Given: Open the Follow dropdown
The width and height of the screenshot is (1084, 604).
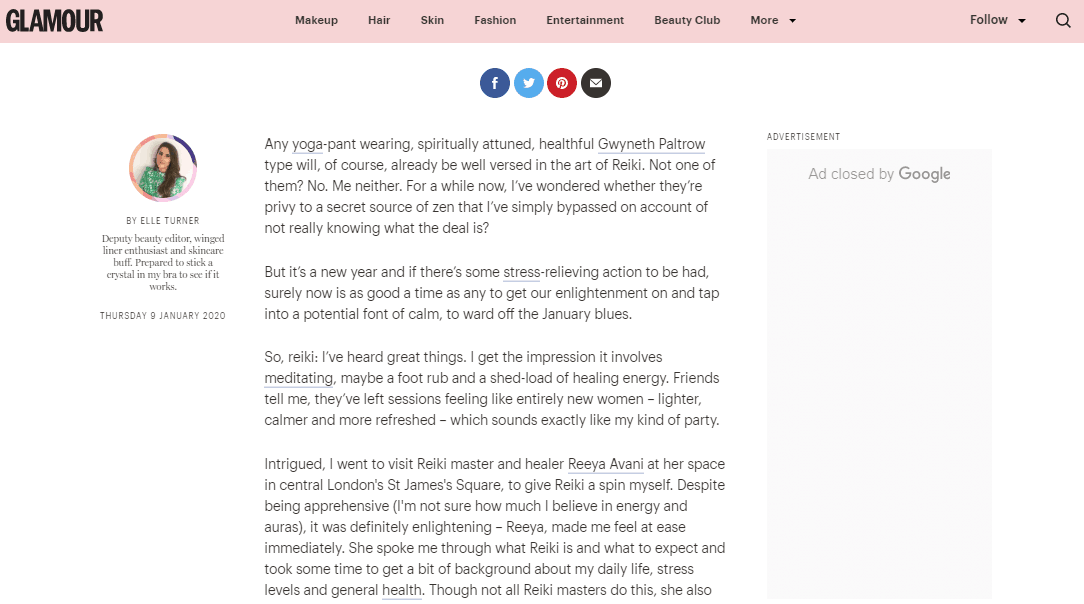Looking at the screenshot, I should click(x=997, y=20).
